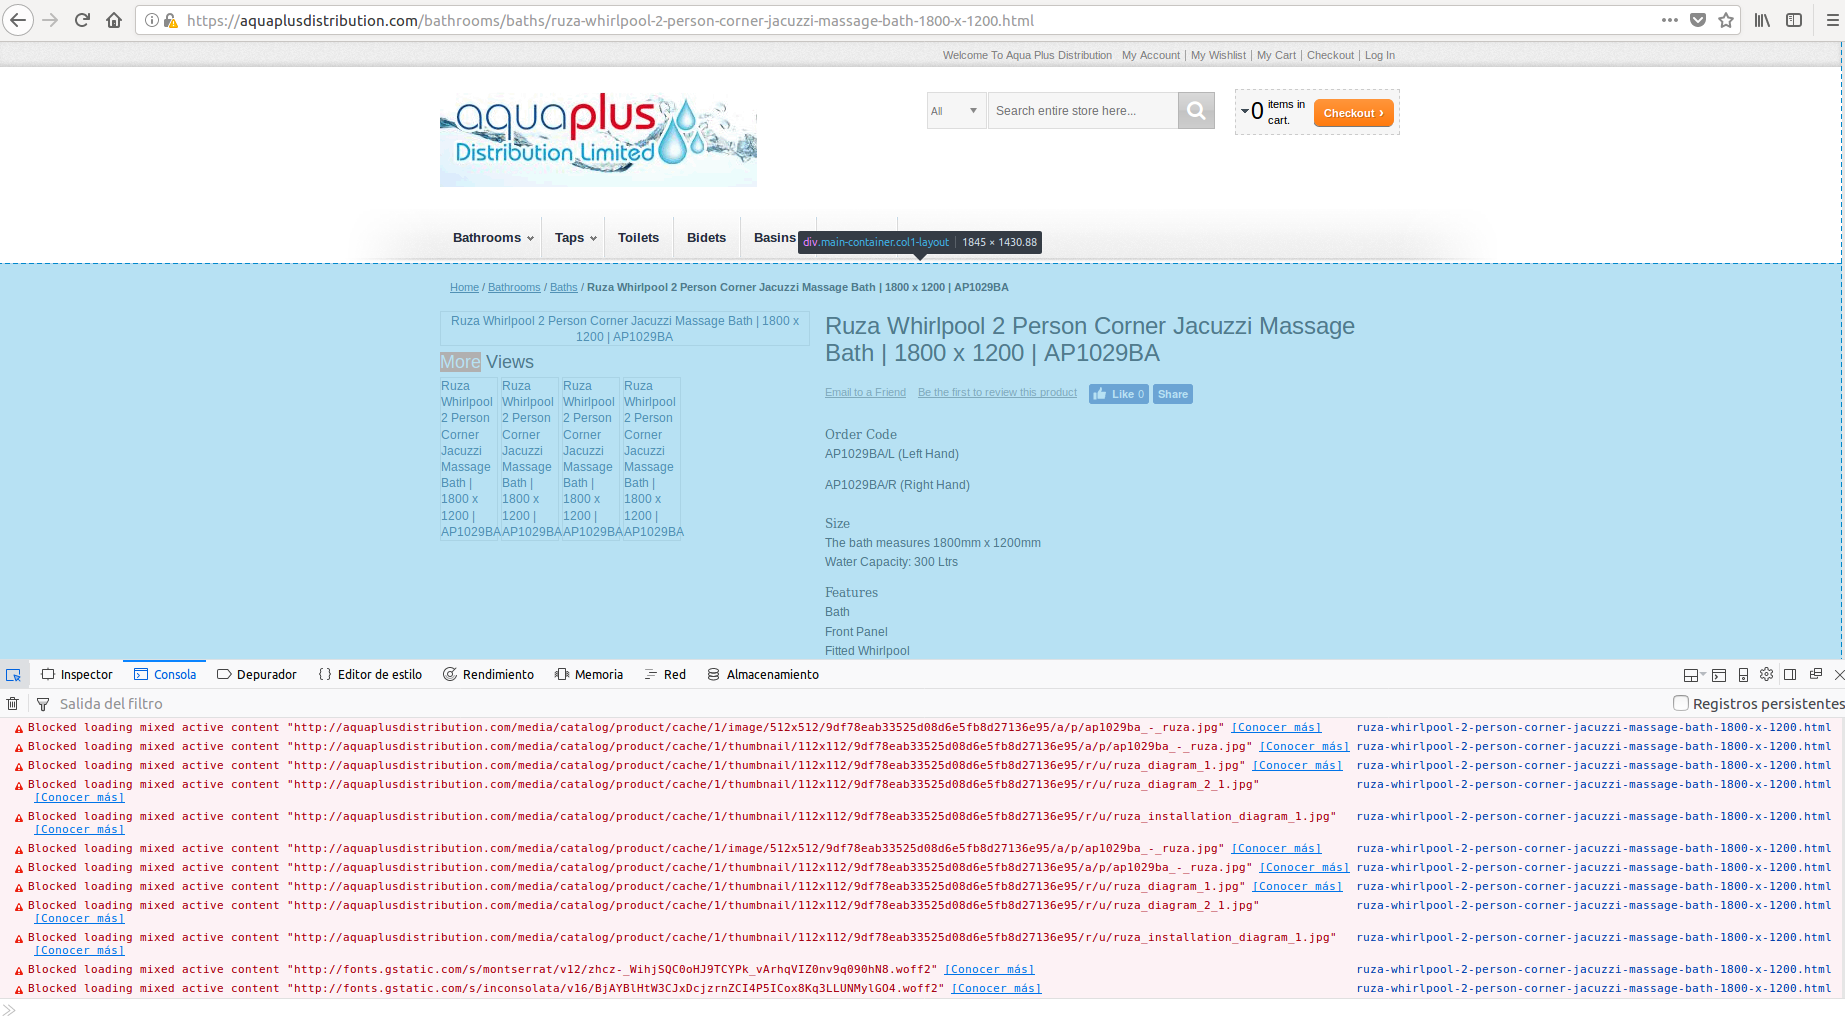Screen dimensions: 1845x1017
Task: Toggle the devtools side-dock icon
Action: tap(1790, 674)
